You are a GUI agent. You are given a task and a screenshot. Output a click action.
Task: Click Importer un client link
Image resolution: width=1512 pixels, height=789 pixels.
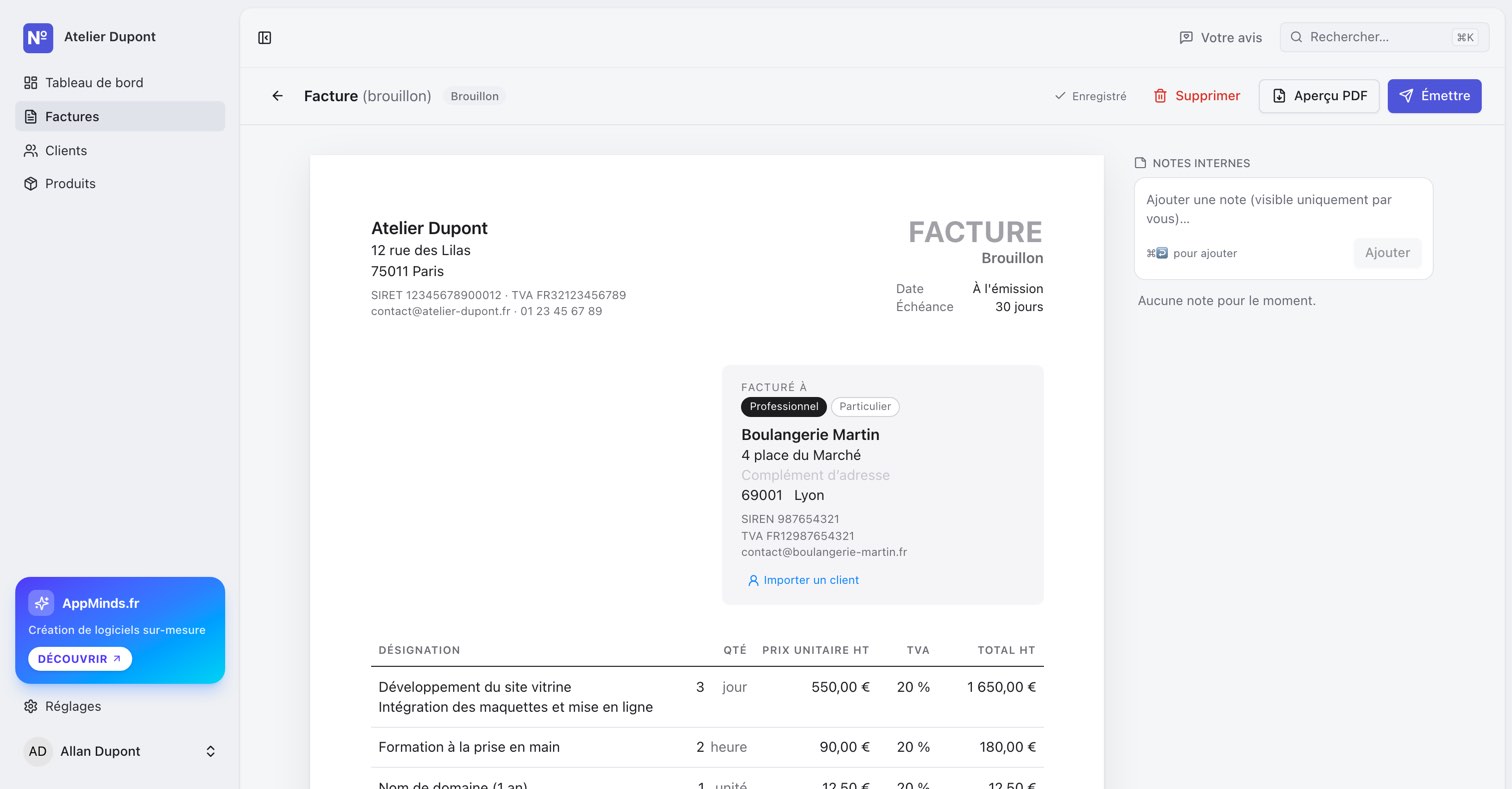tap(803, 580)
